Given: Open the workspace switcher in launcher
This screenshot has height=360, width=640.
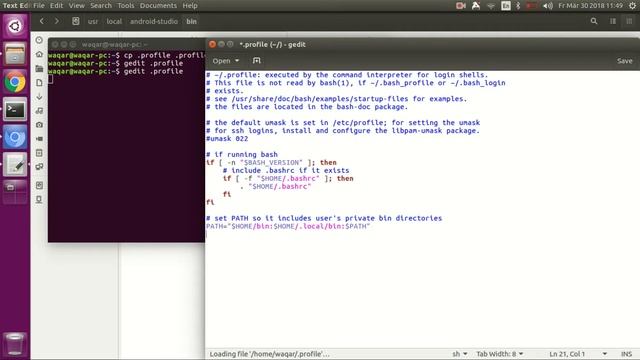Looking at the screenshot, I should (15, 192).
